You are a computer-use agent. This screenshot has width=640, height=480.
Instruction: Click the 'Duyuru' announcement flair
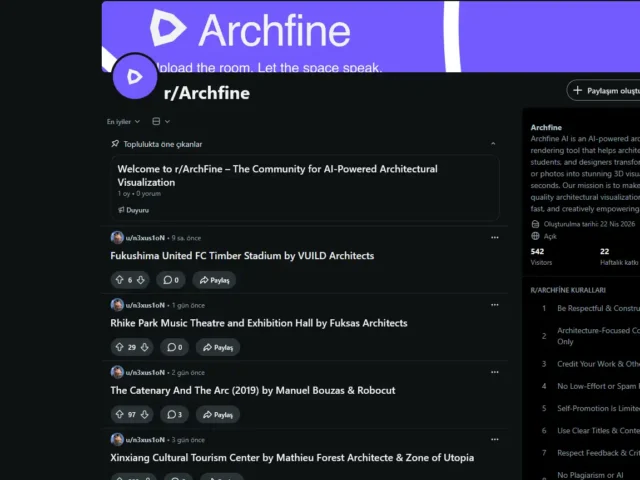point(133,210)
